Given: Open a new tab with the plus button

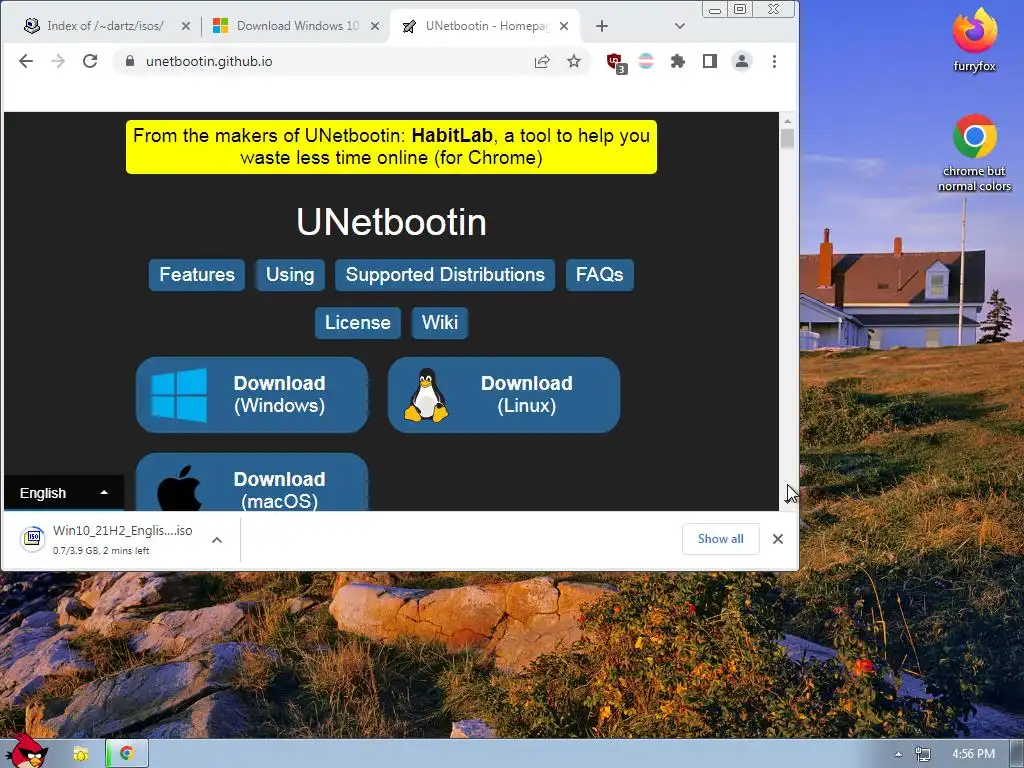Looking at the screenshot, I should click(601, 26).
